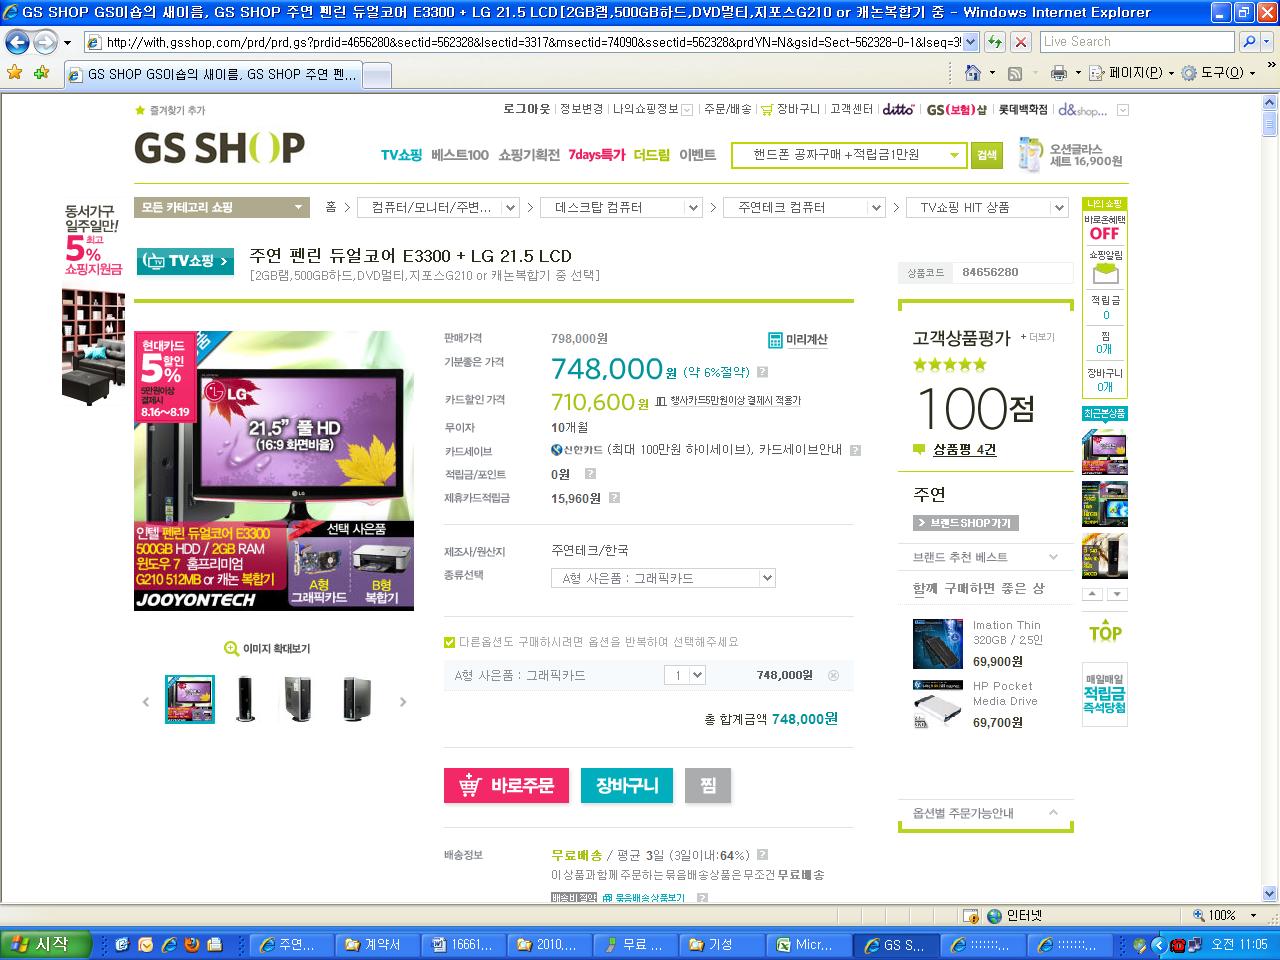This screenshot has width=1280, height=960.
Task: Show previous product thumbnails arrow
Action: tap(146, 702)
